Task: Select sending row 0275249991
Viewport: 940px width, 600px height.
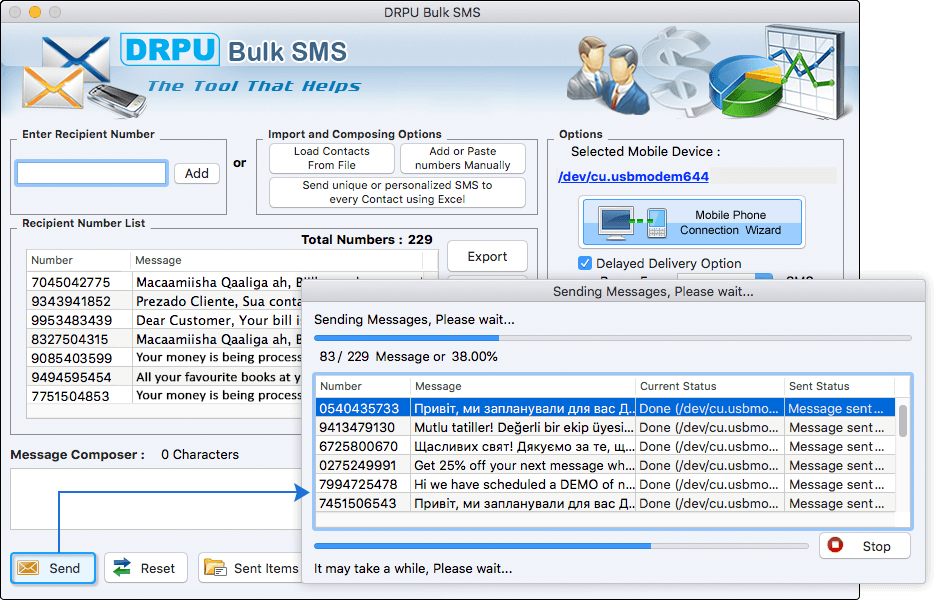Action: point(605,466)
